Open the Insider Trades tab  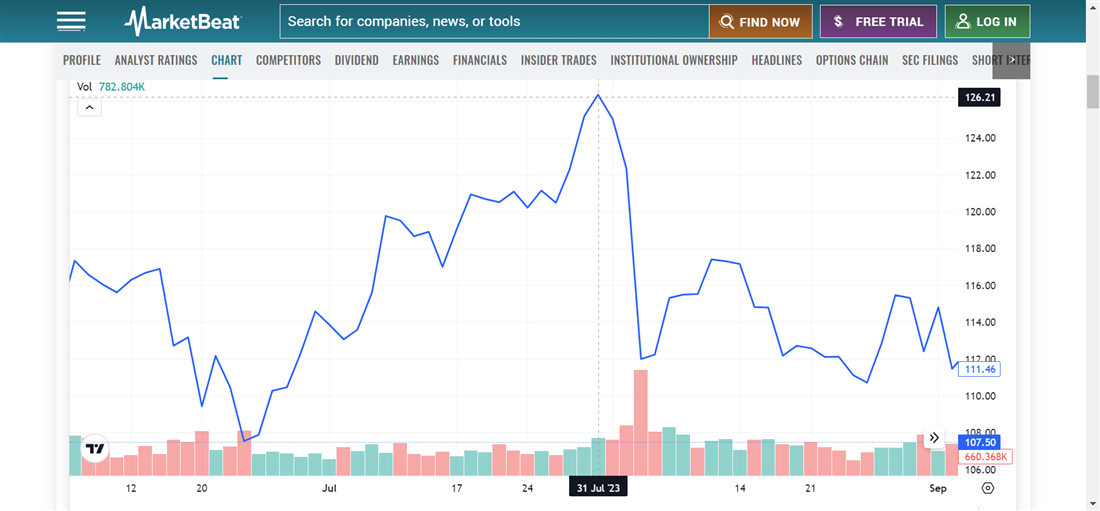[558, 60]
